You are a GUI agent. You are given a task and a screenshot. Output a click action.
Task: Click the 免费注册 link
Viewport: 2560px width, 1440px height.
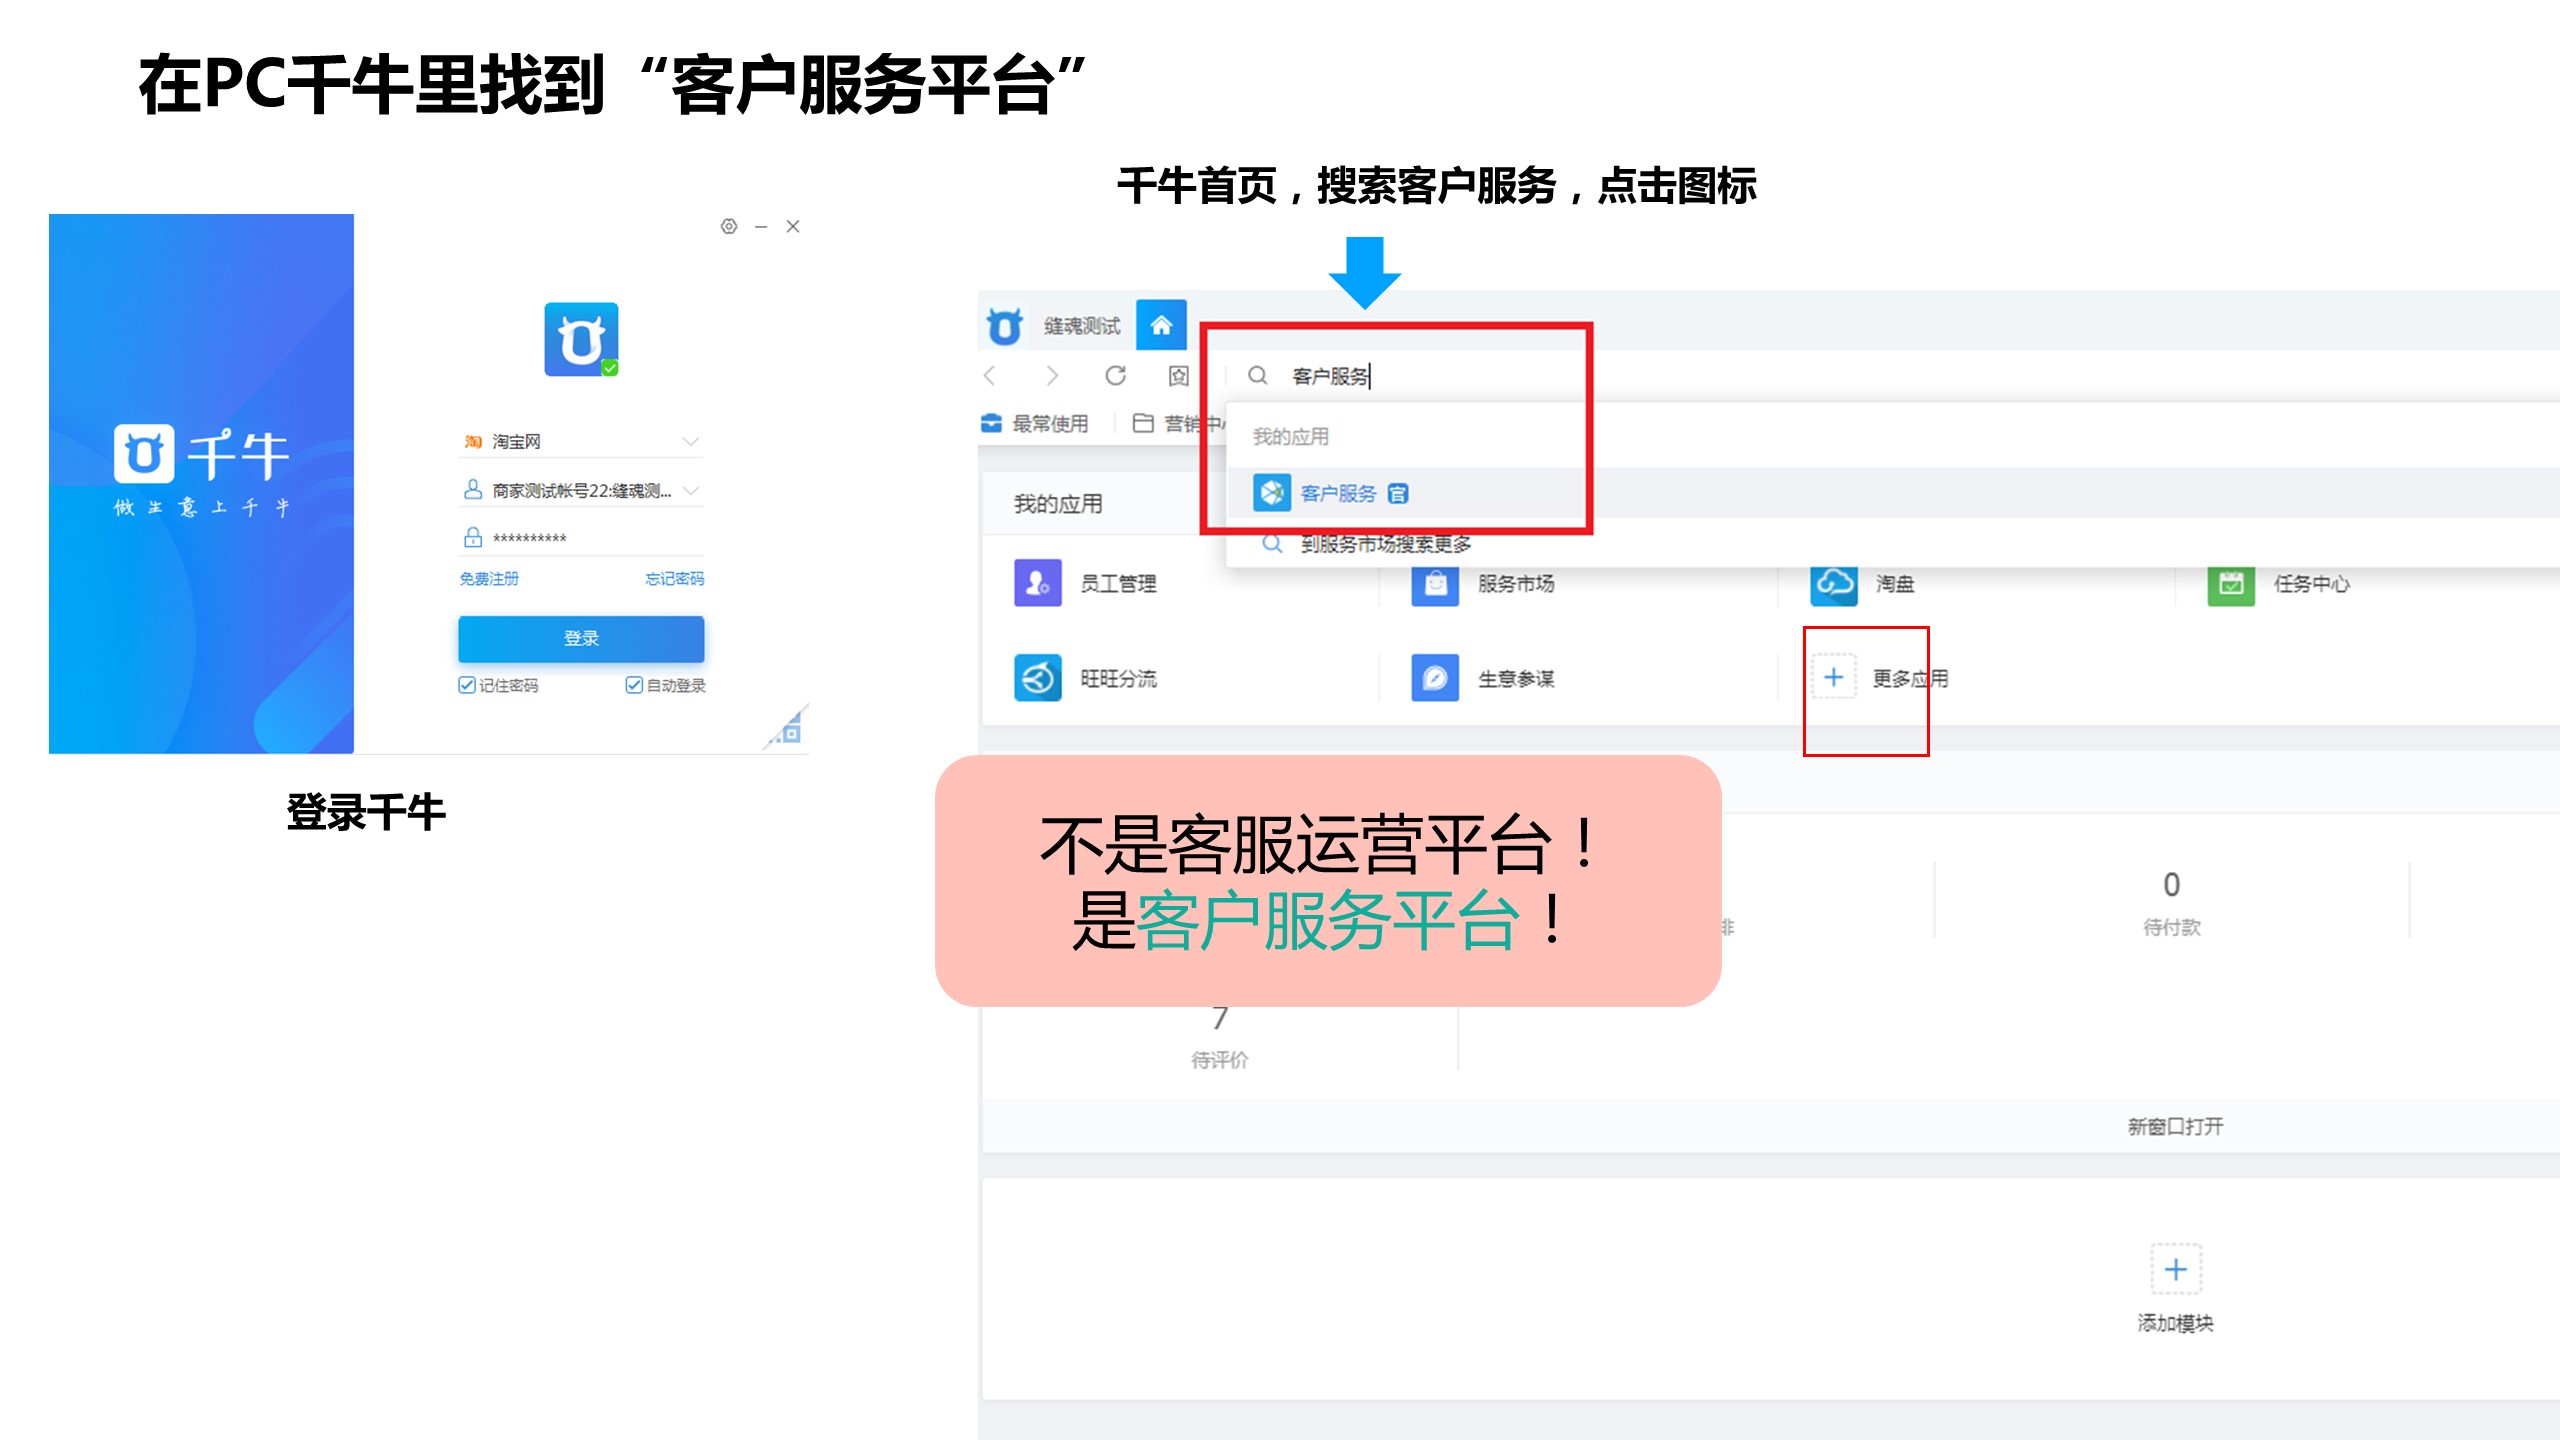click(489, 579)
